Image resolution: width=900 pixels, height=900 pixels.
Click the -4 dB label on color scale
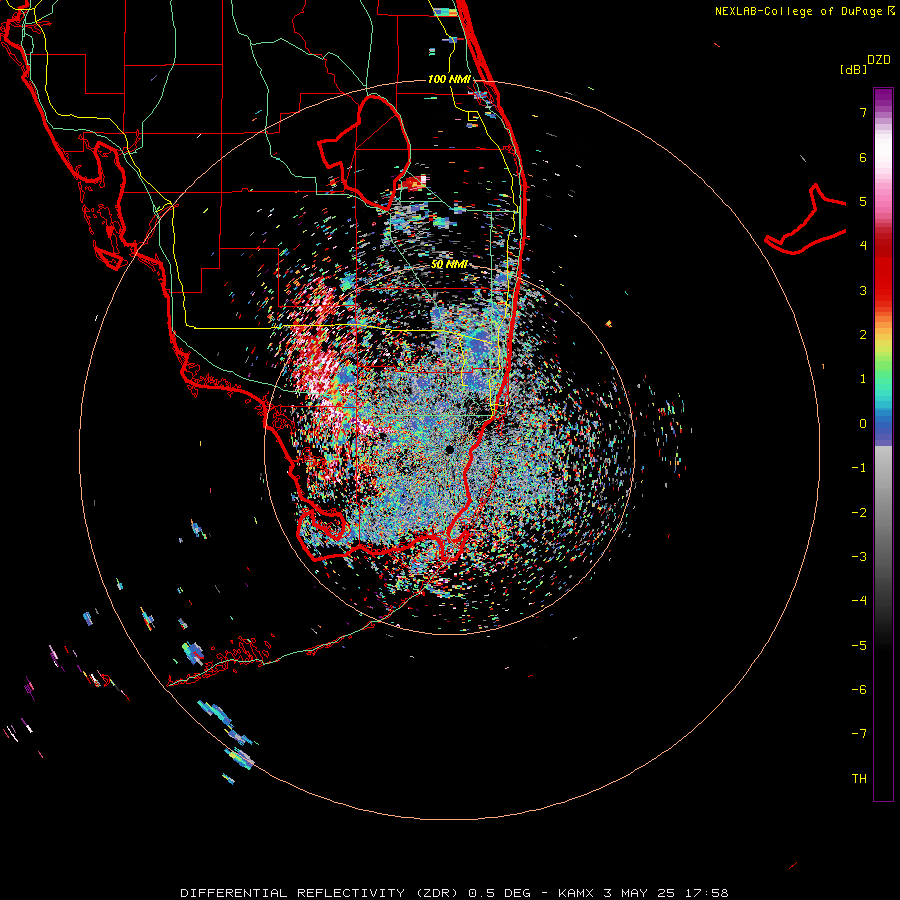[859, 600]
